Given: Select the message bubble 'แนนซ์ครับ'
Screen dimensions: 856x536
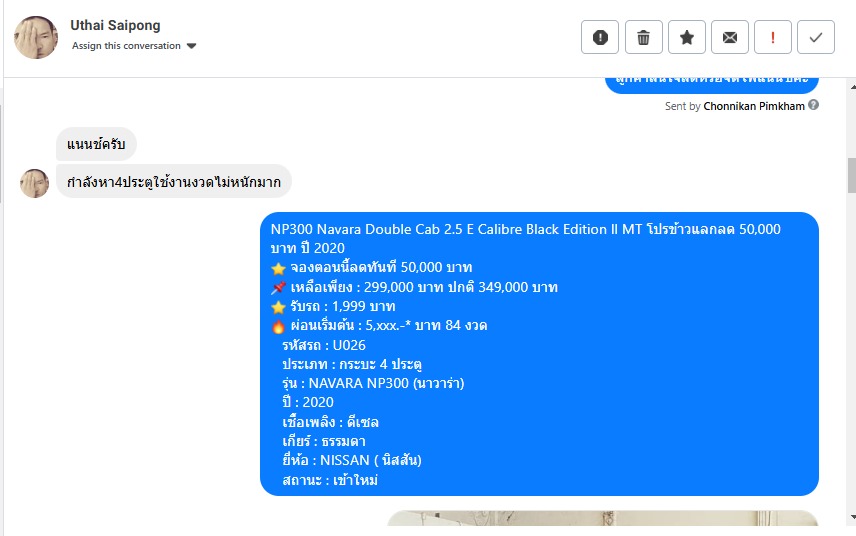Looking at the screenshot, I should pos(96,144).
